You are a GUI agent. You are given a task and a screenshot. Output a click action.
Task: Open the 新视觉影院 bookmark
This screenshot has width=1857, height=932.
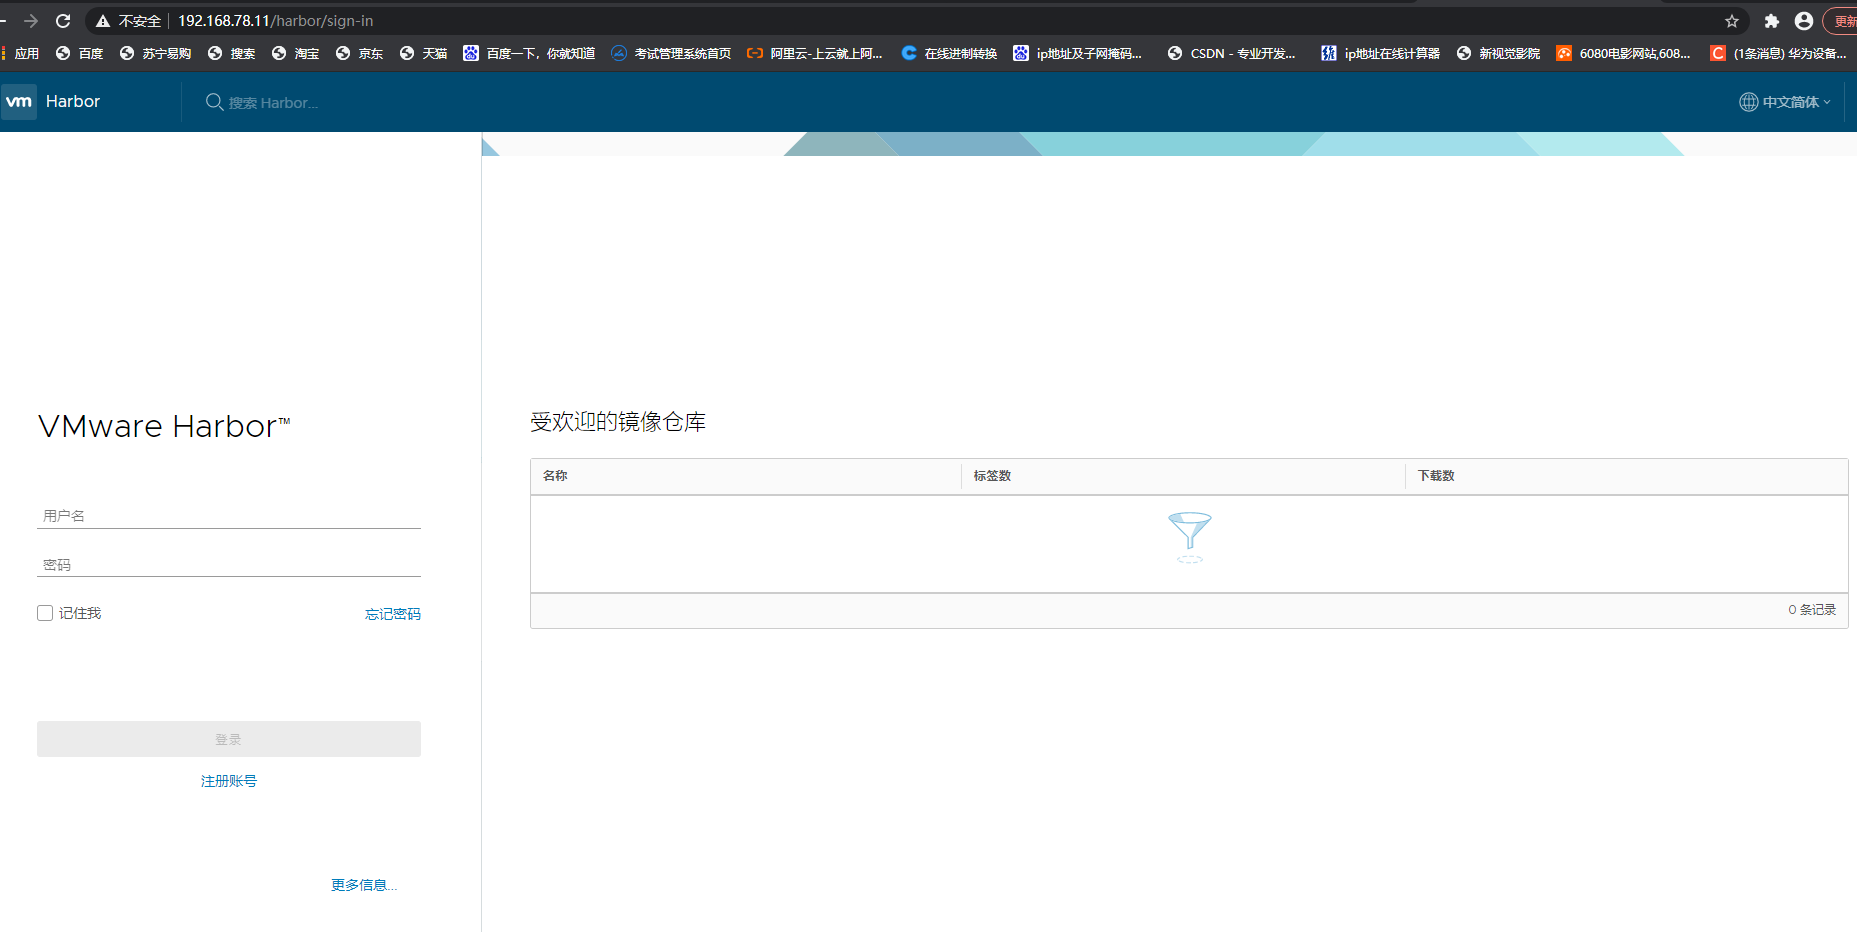[x=1499, y=54]
